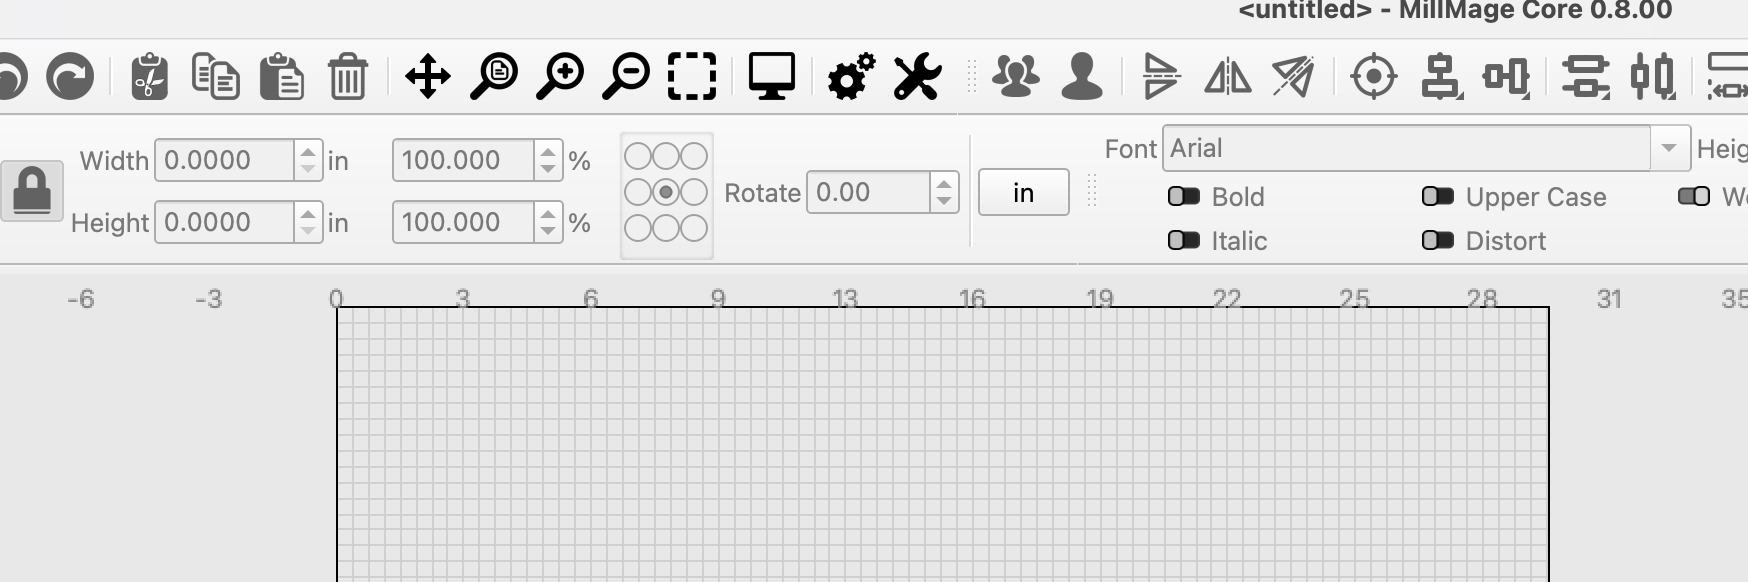Click the Width field up stepper arrow
Image resolution: width=1748 pixels, height=582 pixels.
pos(308,152)
